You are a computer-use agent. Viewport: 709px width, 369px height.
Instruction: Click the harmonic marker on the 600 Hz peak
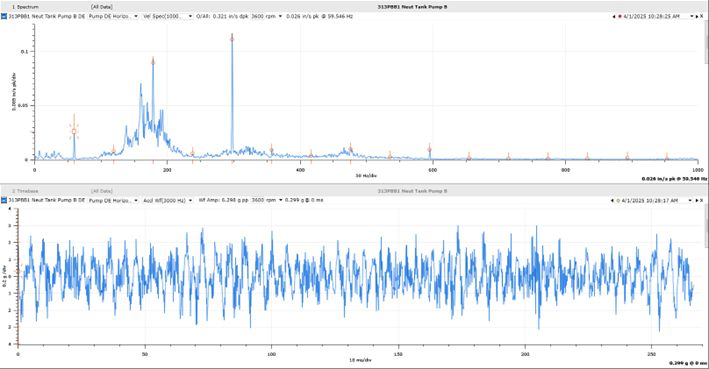[430, 148]
